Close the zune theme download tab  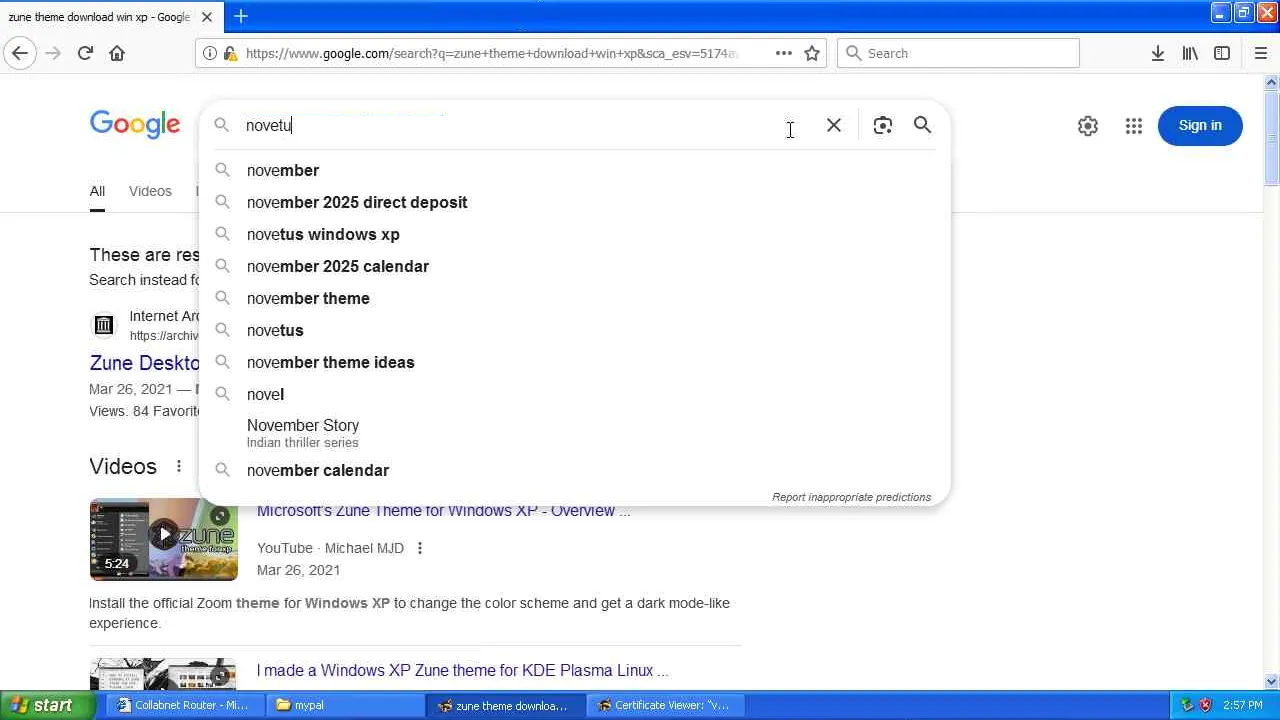207,17
